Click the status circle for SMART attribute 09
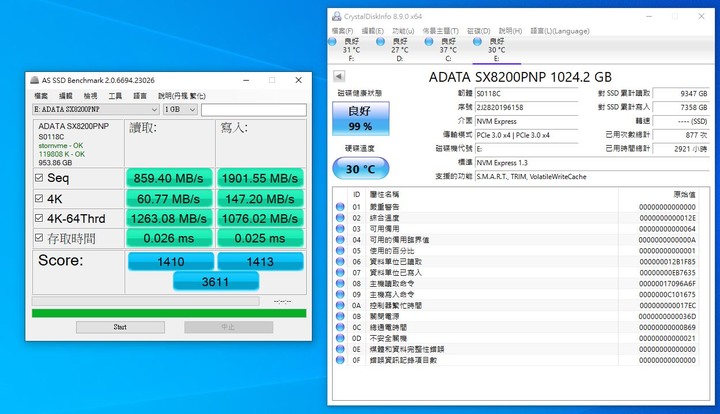720x414 pixels. pyautogui.click(x=340, y=294)
